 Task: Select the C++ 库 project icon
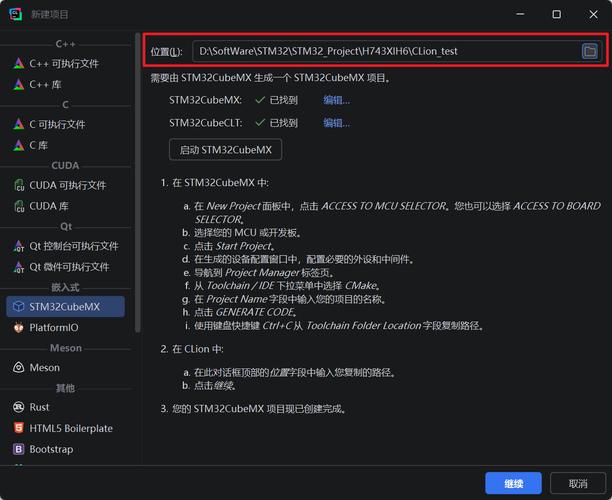pyautogui.click(x=18, y=84)
